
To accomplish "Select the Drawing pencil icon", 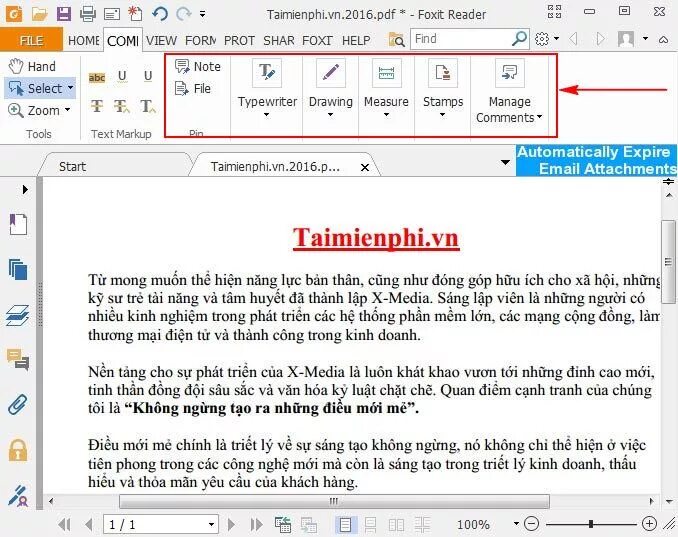I will pyautogui.click(x=330, y=73).
